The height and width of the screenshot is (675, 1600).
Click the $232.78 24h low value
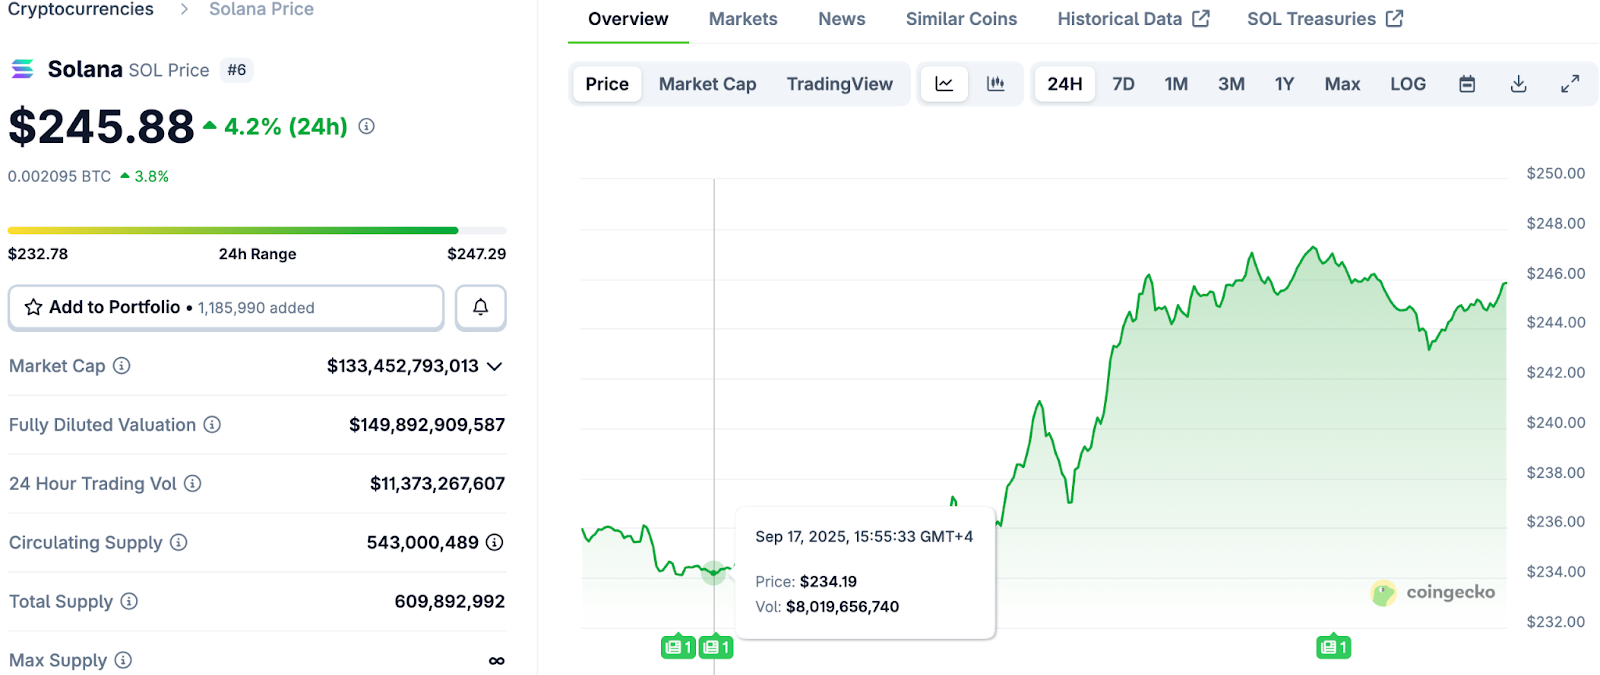(38, 254)
